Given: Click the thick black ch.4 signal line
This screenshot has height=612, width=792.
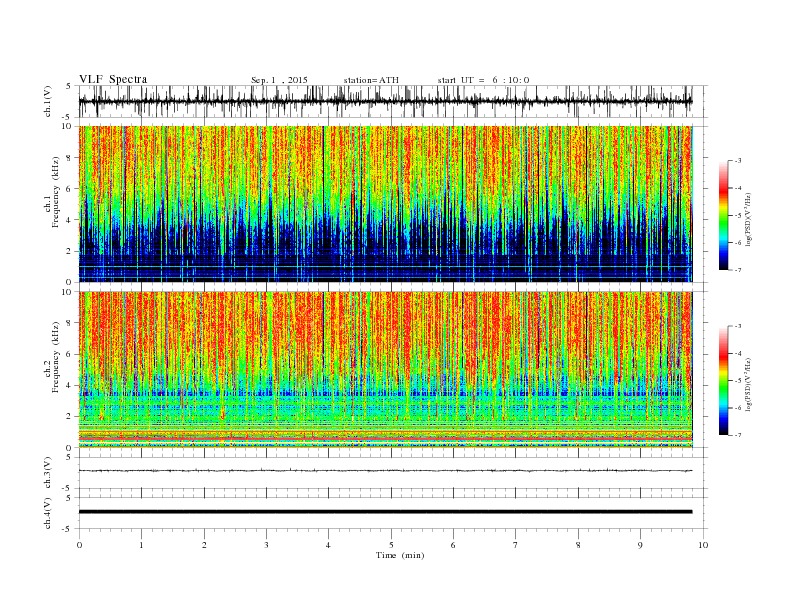Looking at the screenshot, I should pyautogui.click(x=385, y=512).
